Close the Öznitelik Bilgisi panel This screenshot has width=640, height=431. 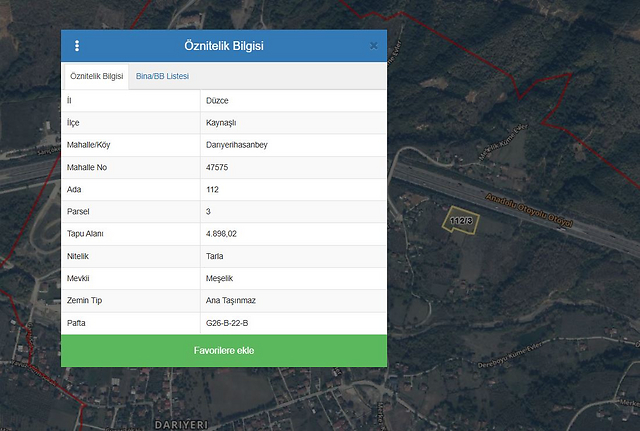click(x=373, y=46)
